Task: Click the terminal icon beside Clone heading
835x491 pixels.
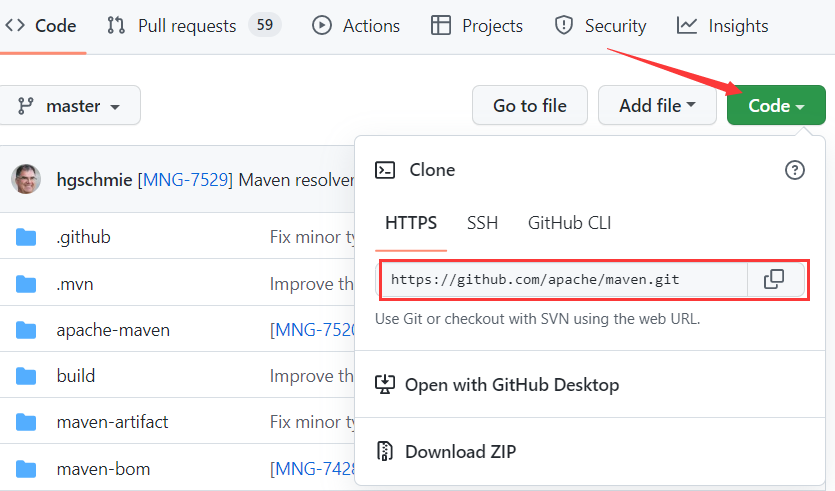Action: (385, 170)
